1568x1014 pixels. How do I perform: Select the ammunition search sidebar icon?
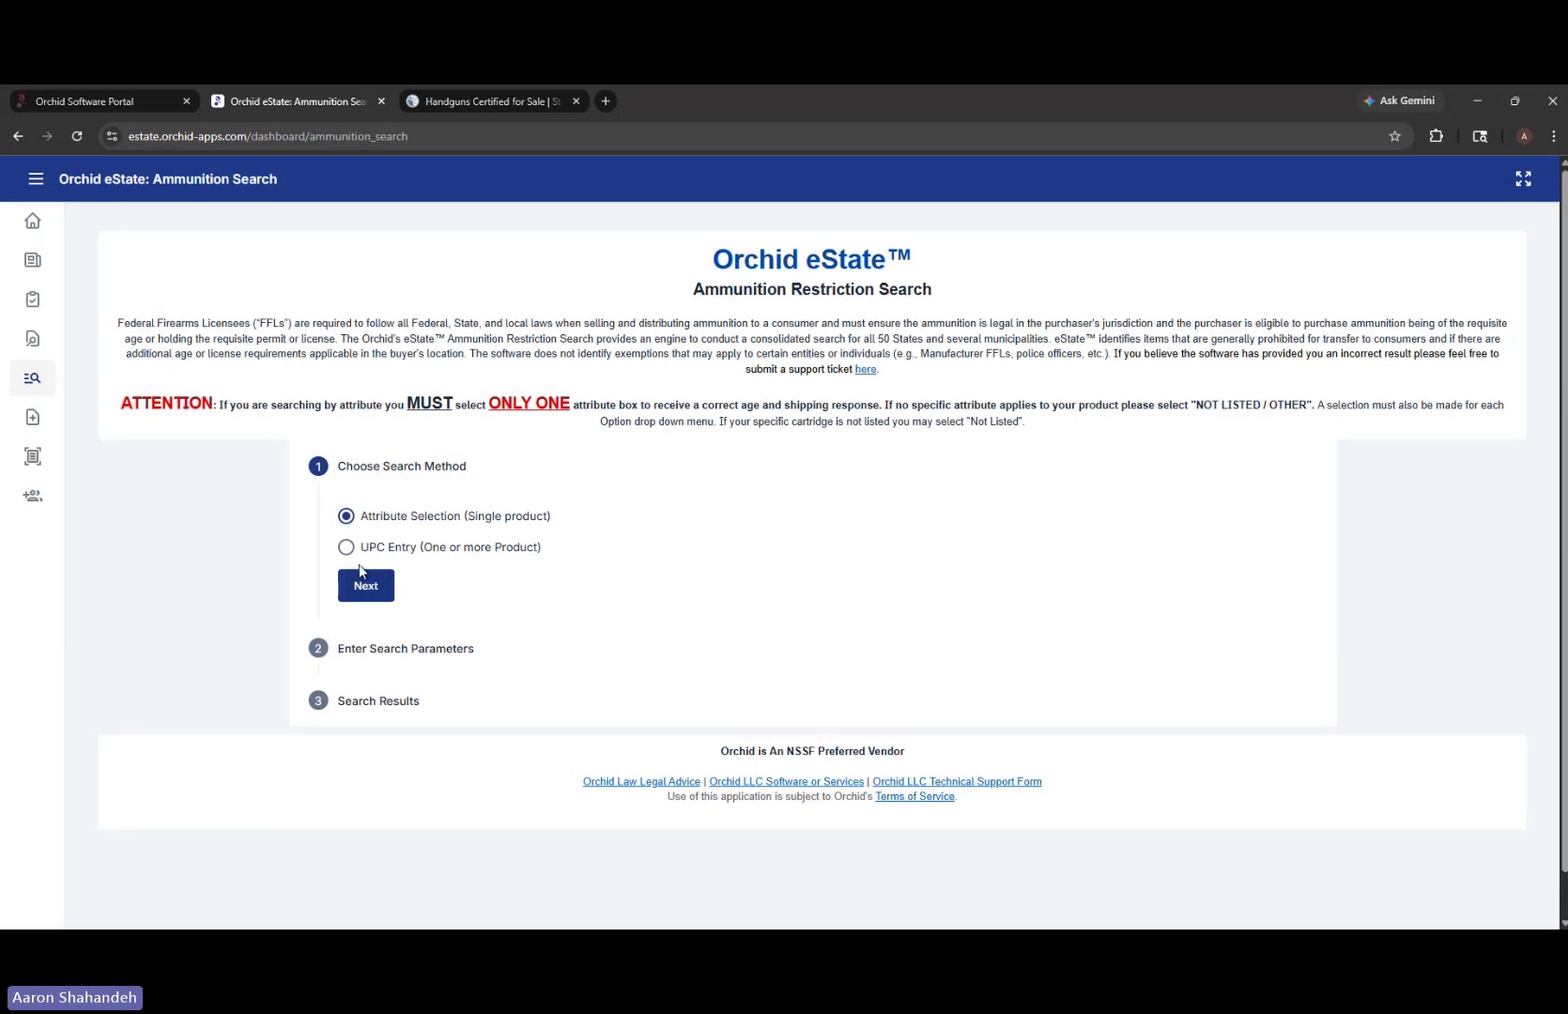pos(33,378)
